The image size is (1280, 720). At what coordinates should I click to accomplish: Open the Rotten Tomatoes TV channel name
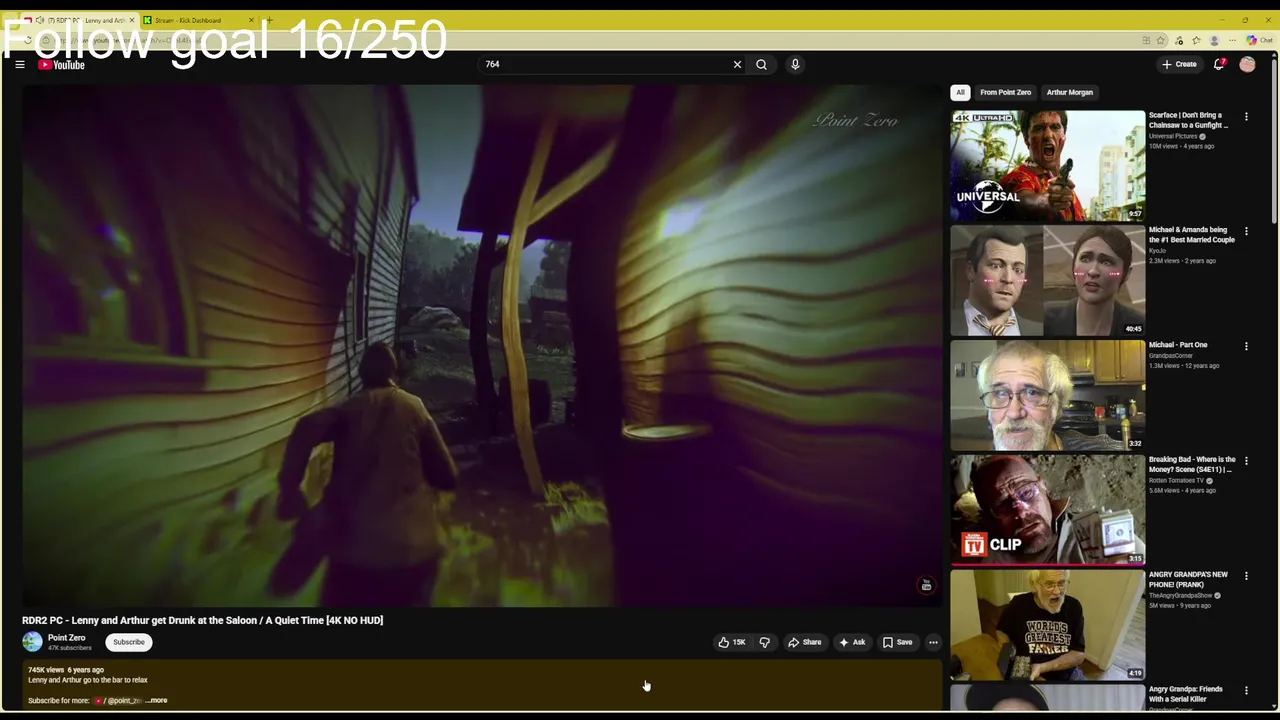click(x=1177, y=481)
